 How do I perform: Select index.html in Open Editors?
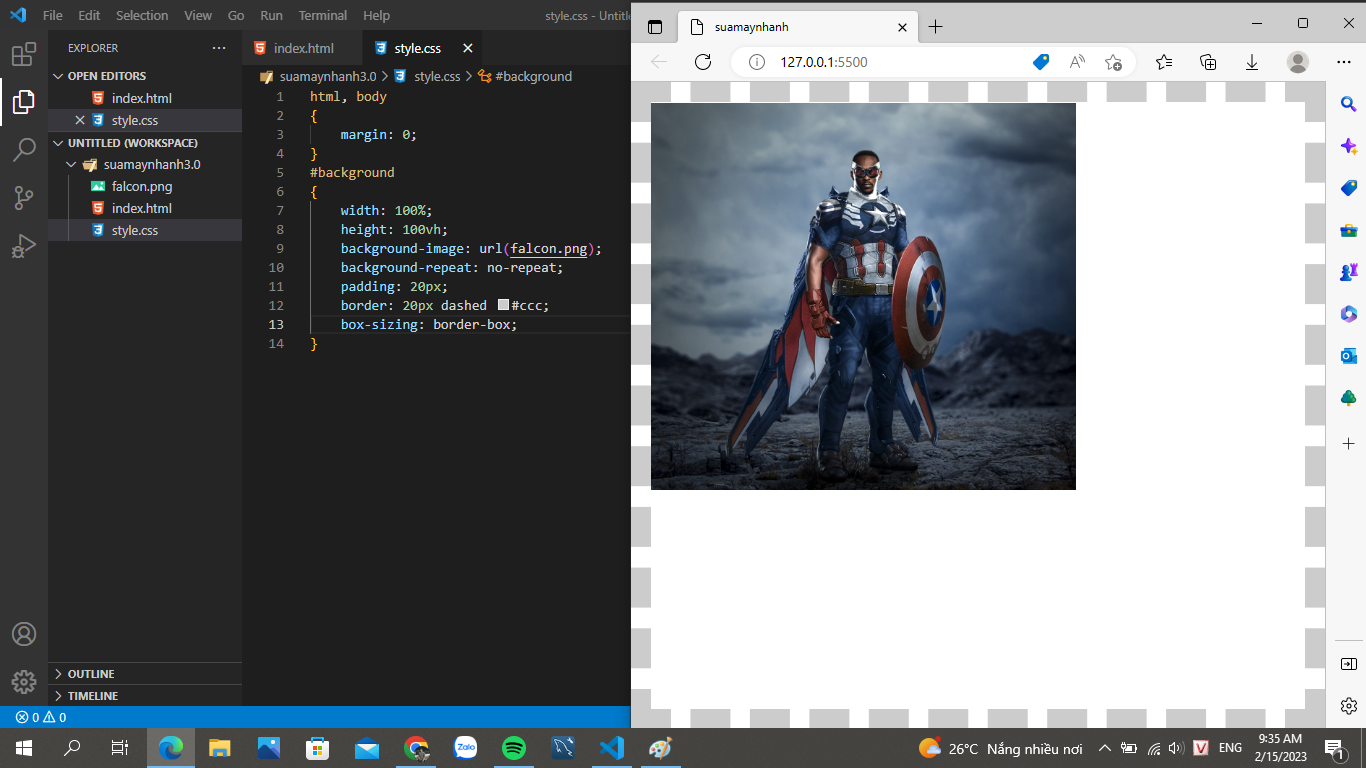pos(145,99)
